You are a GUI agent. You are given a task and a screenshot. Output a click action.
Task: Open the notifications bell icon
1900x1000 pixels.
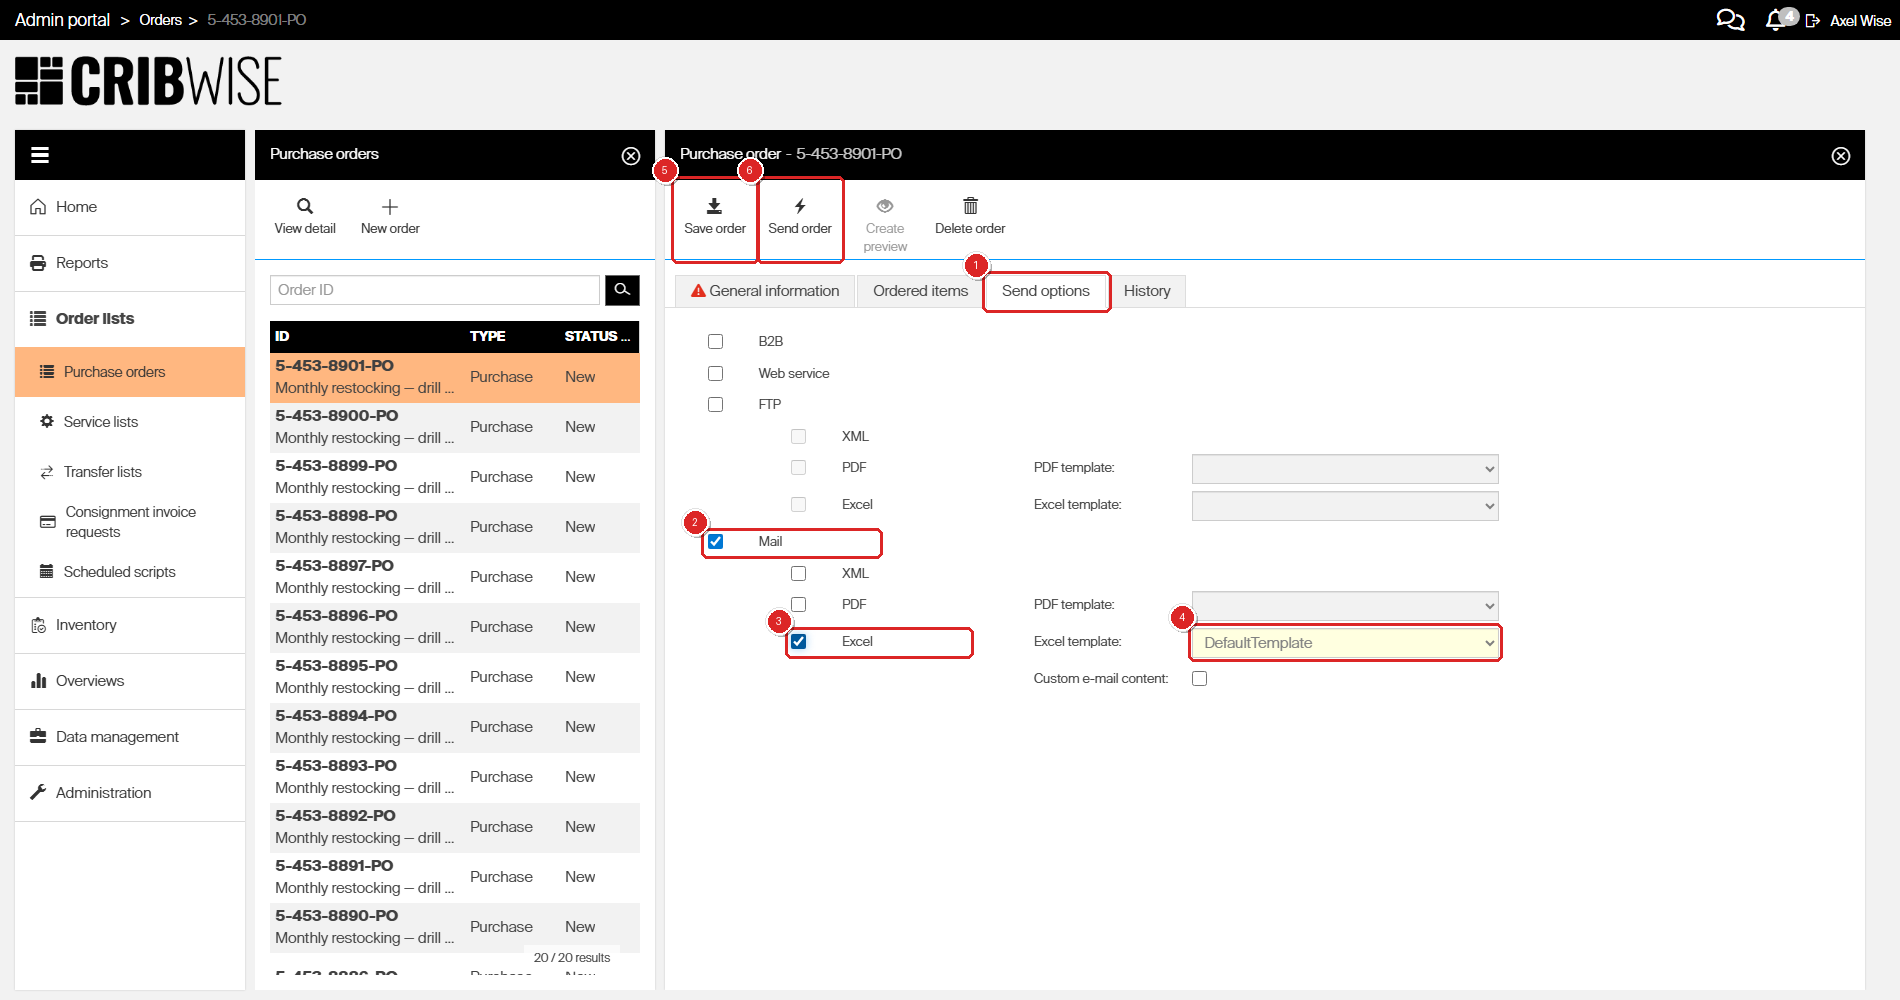tap(1775, 20)
